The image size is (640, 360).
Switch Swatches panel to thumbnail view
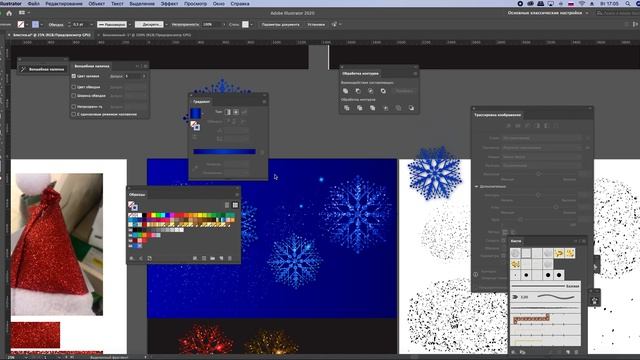[235, 205]
